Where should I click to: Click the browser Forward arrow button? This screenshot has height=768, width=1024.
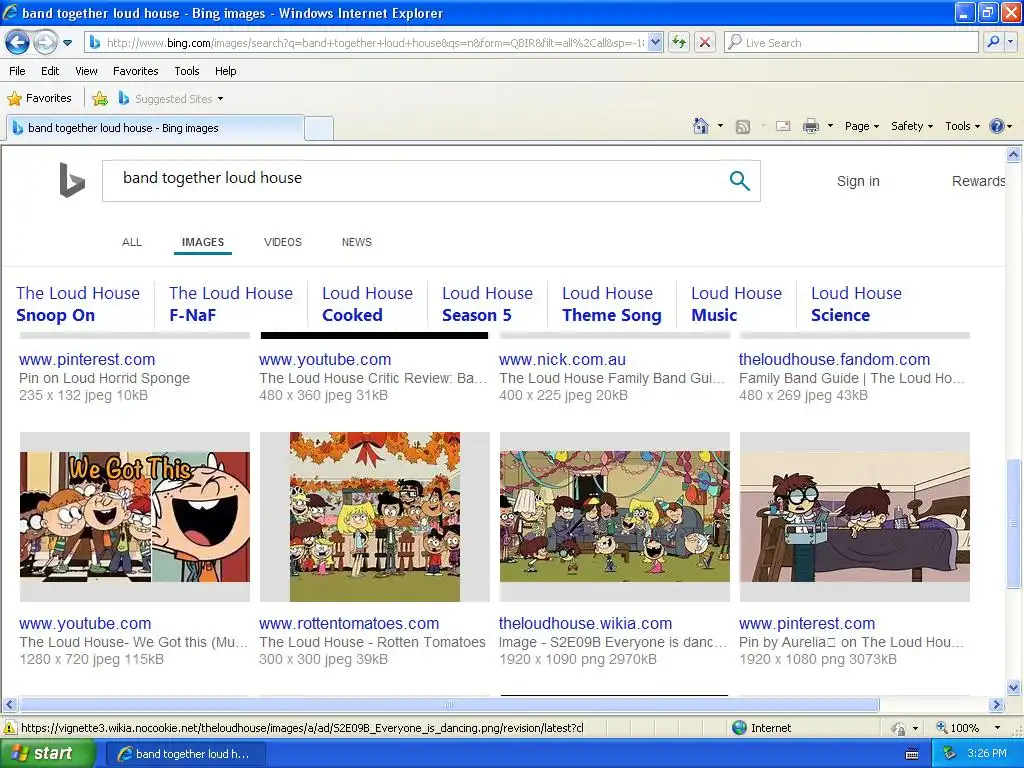44,42
